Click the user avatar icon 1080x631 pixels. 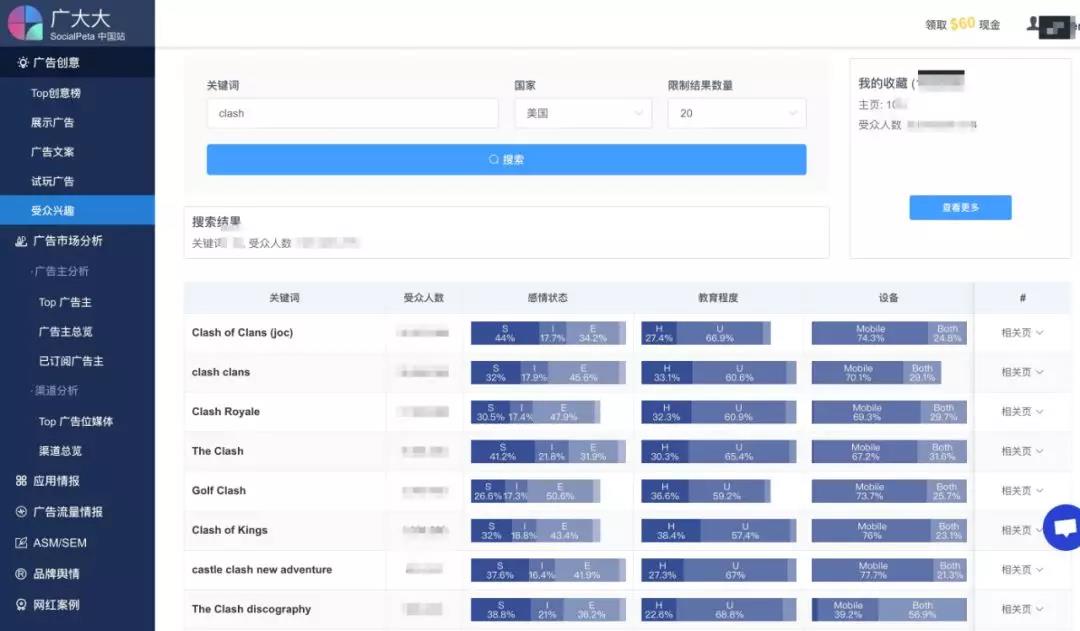(x=1032, y=24)
